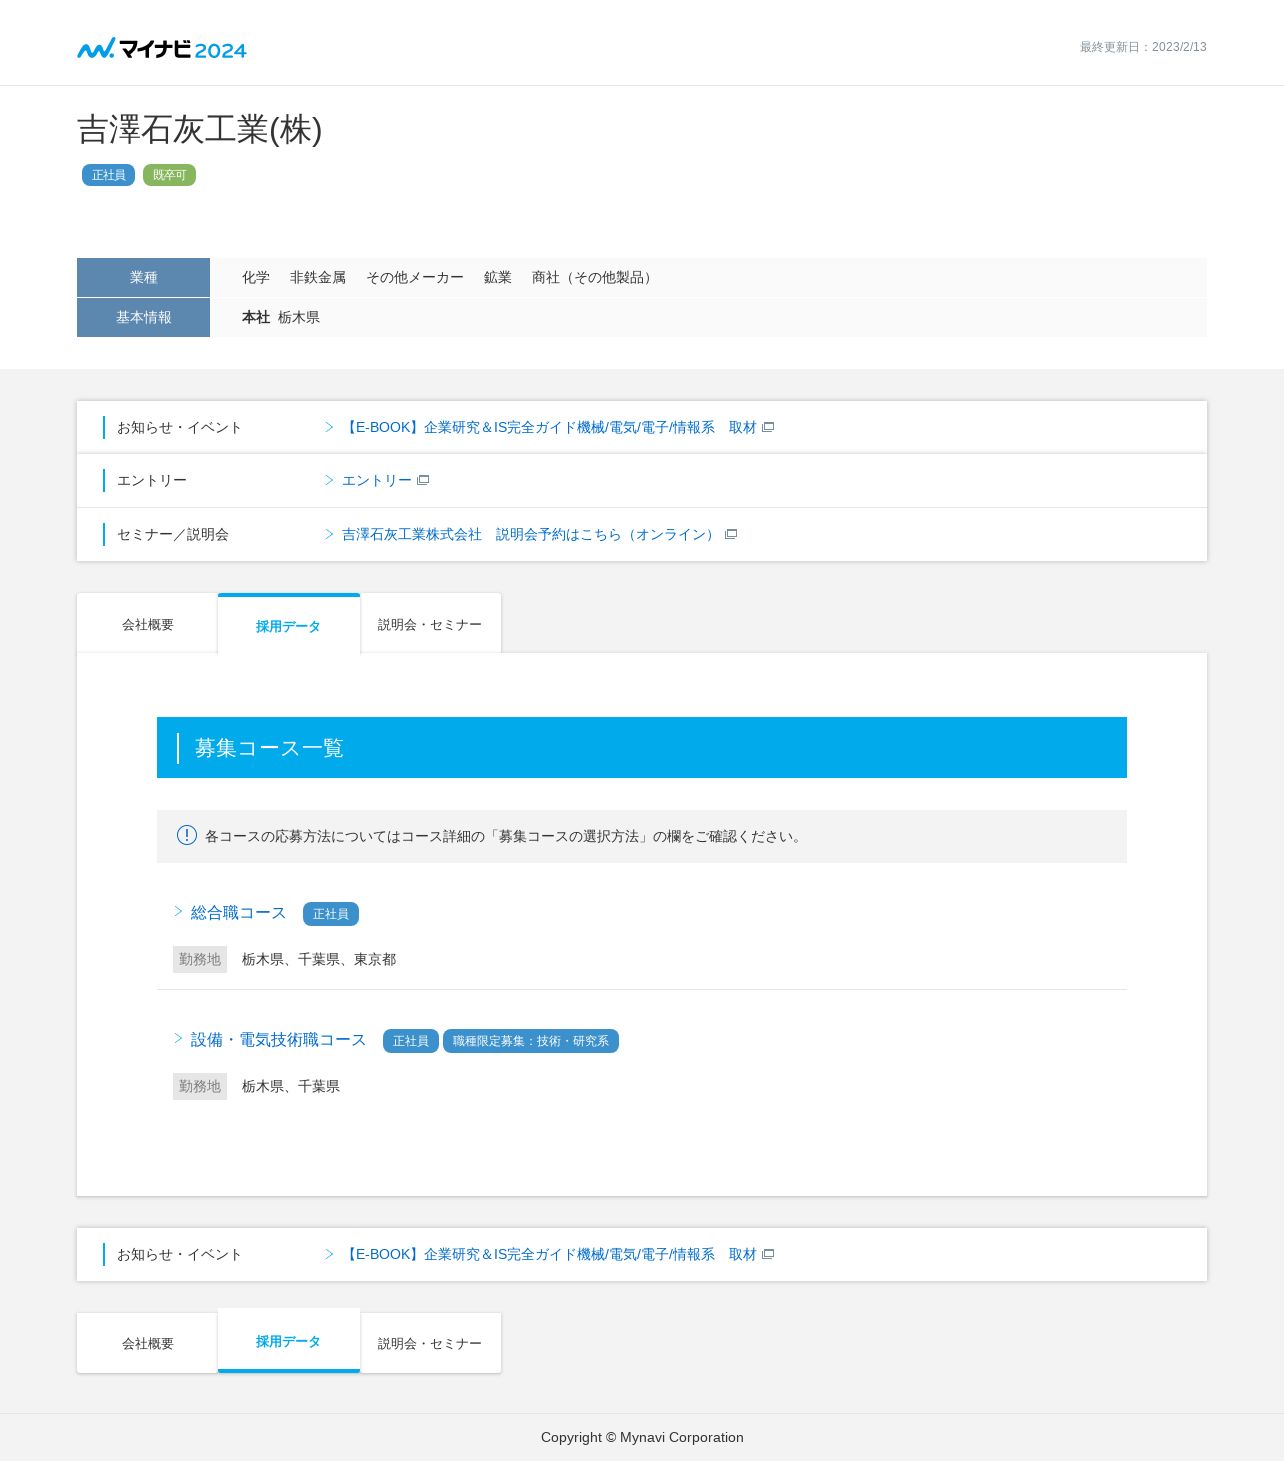Select the top 採用データ tab

click(x=289, y=624)
